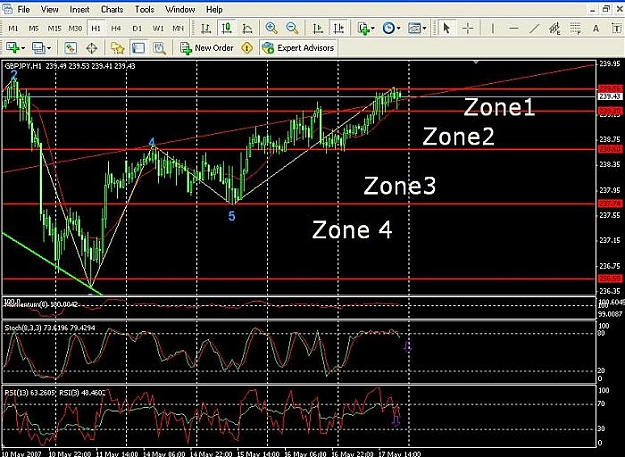Zoom in on the chart
Screen dimensions: 625x457
pyautogui.click(x=271, y=28)
